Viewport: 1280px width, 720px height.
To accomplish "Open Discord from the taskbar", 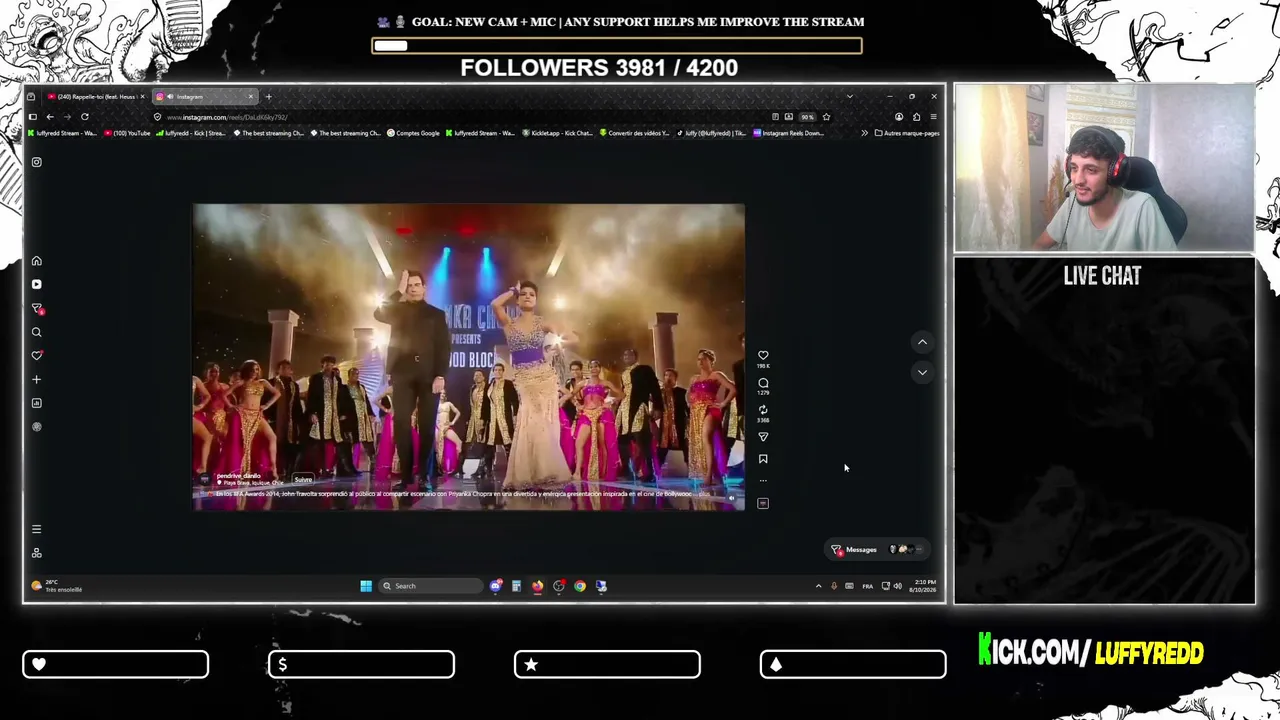I will click(x=495, y=586).
